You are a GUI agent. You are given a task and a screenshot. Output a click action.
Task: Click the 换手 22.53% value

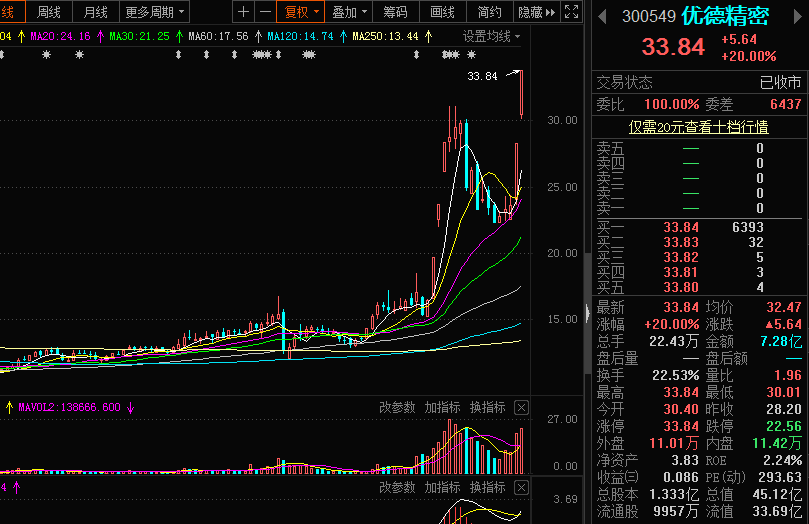(x=675, y=375)
